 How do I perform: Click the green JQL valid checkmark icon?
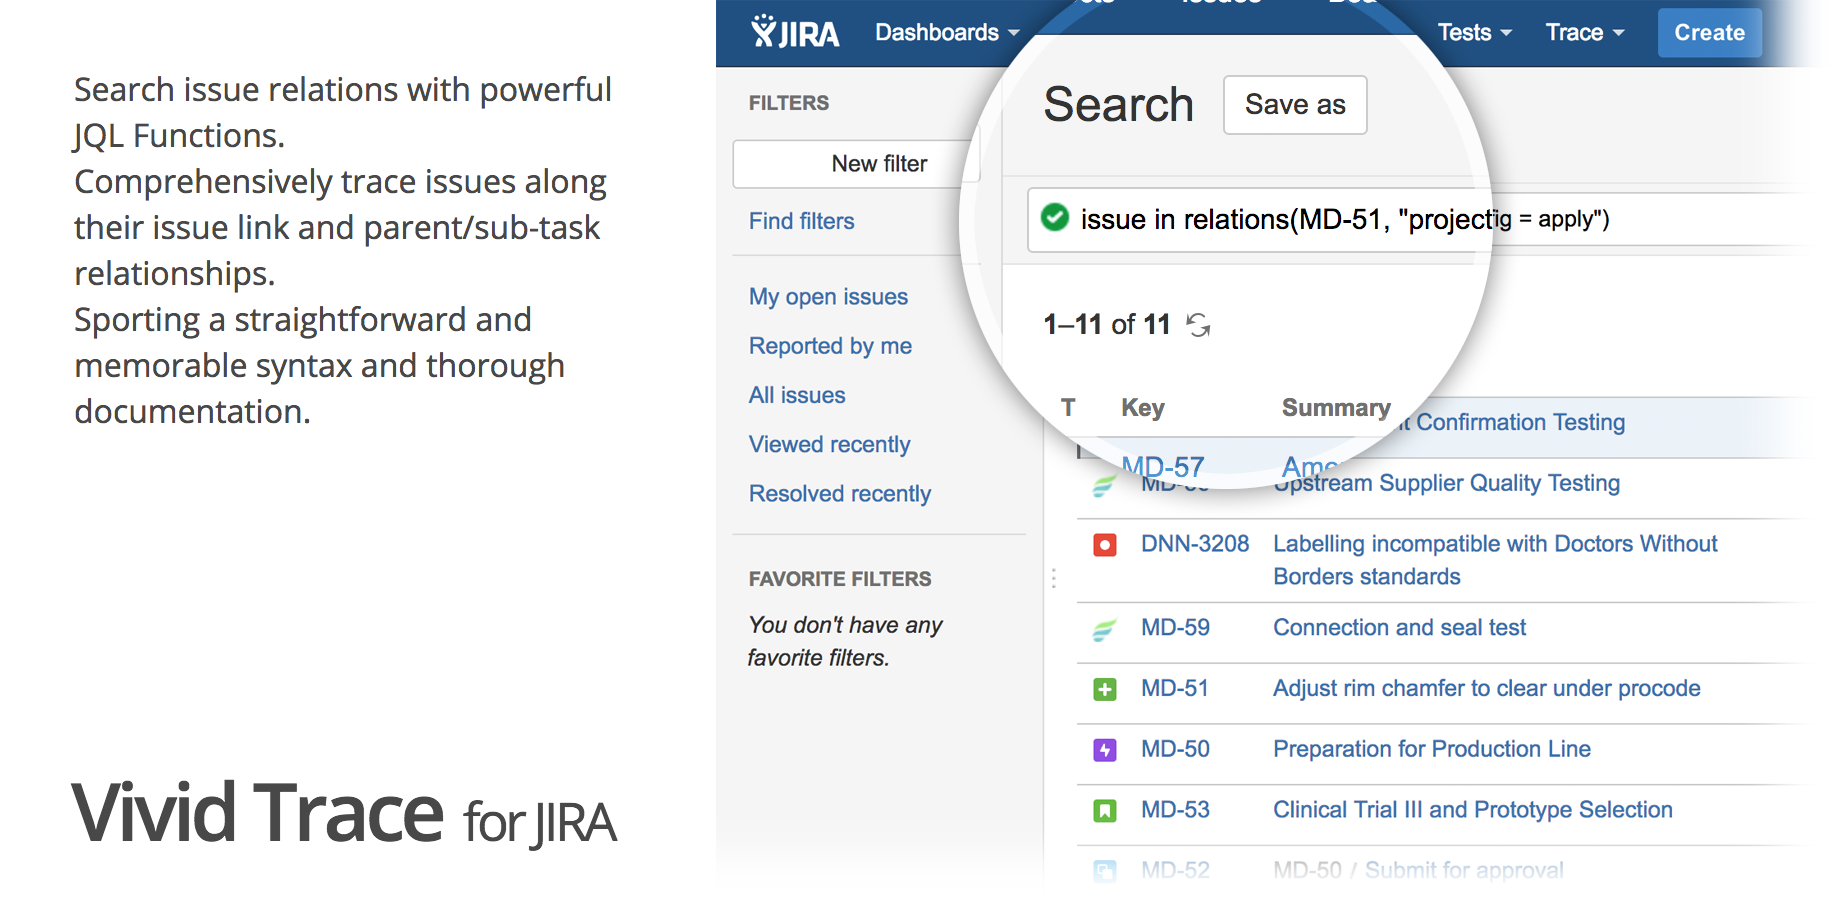[x=1055, y=217]
